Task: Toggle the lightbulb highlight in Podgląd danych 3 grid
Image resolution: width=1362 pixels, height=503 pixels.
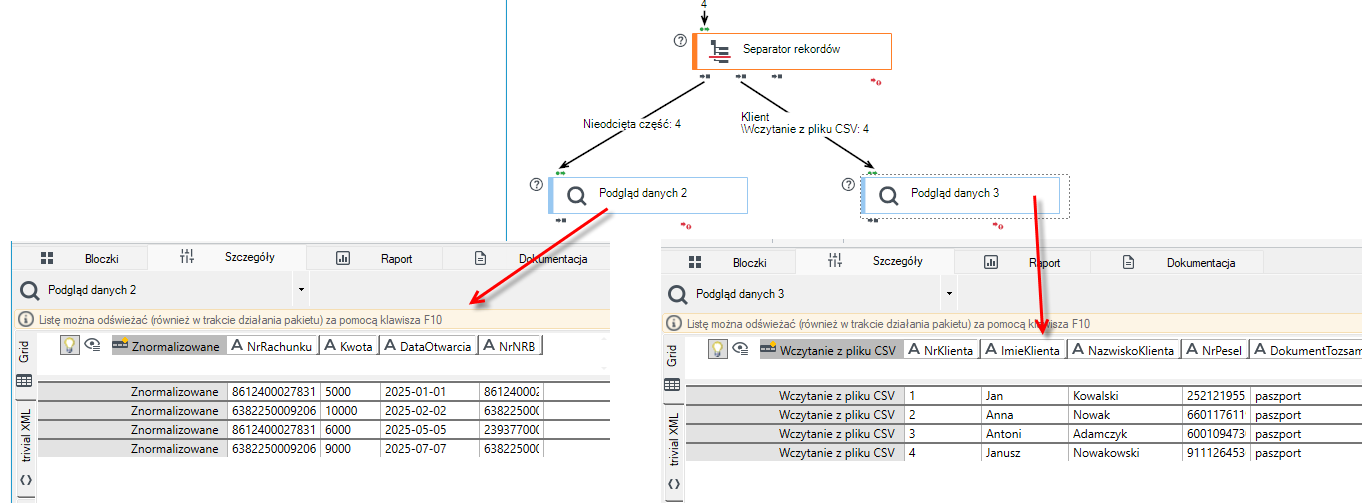Action: (x=718, y=349)
